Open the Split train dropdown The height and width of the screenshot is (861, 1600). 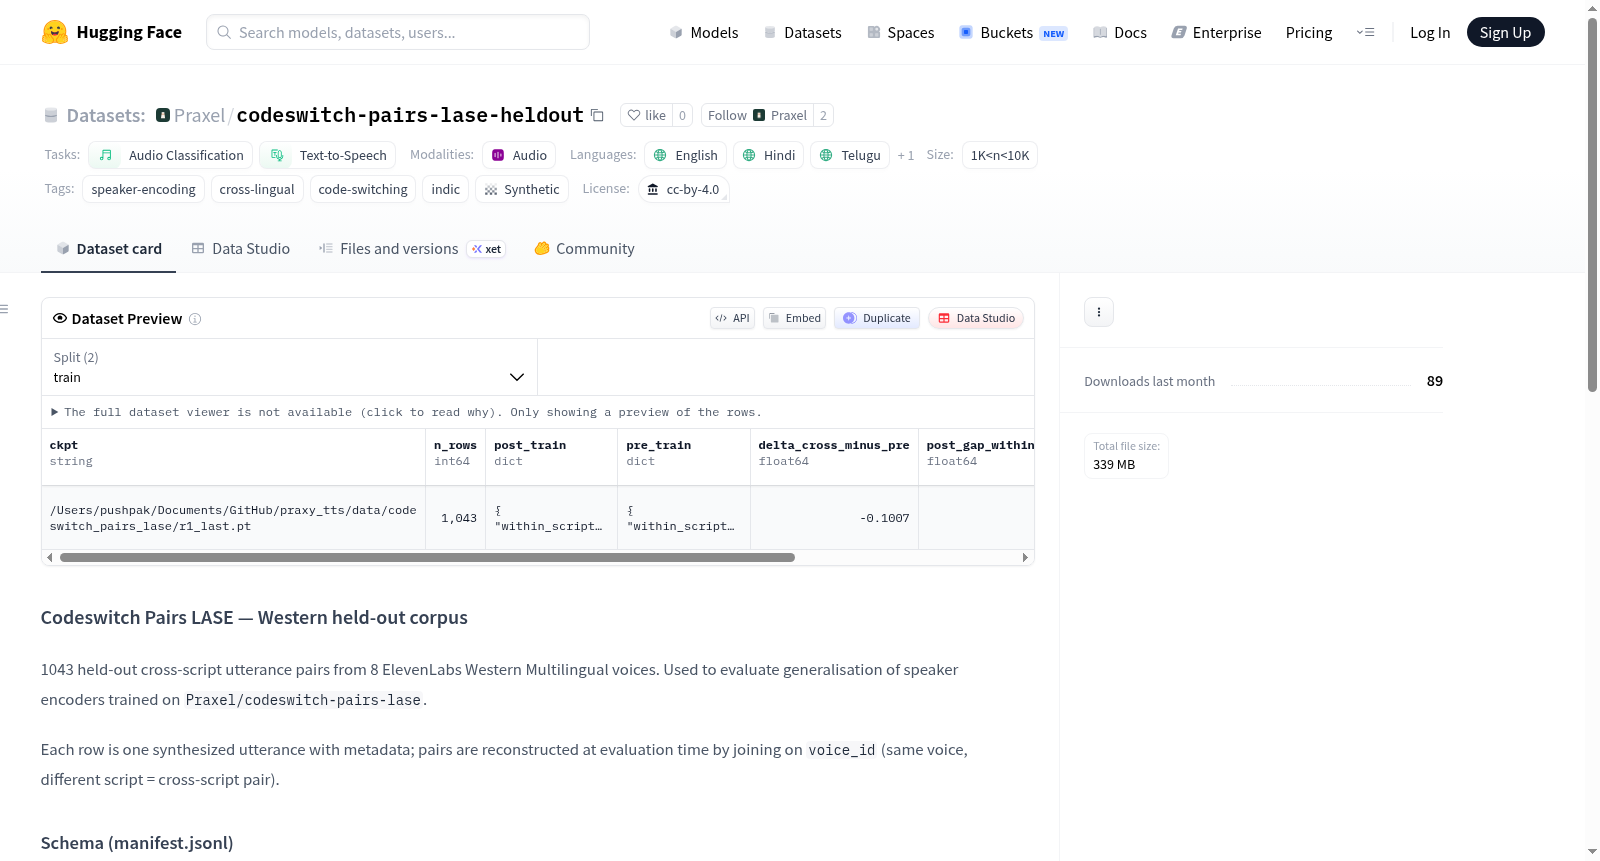click(289, 367)
